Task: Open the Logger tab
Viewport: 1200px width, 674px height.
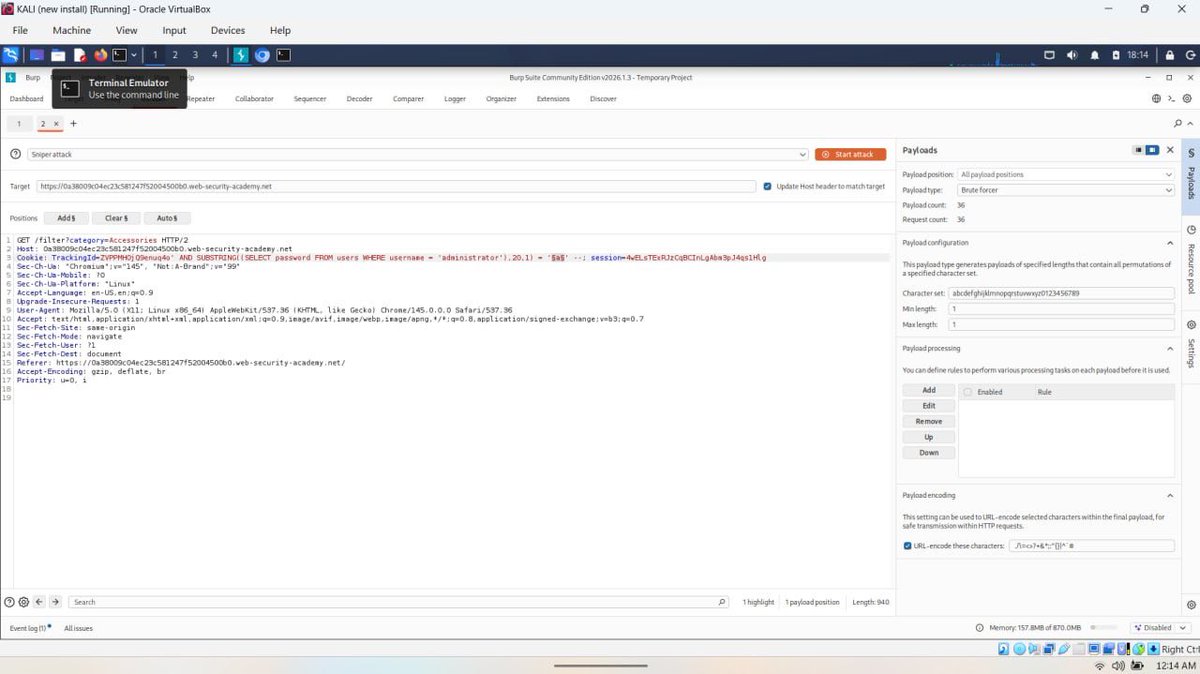Action: 455,99
